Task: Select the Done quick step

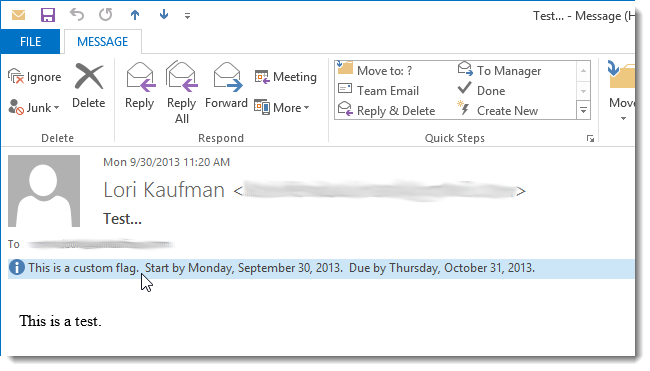Action: (481, 90)
